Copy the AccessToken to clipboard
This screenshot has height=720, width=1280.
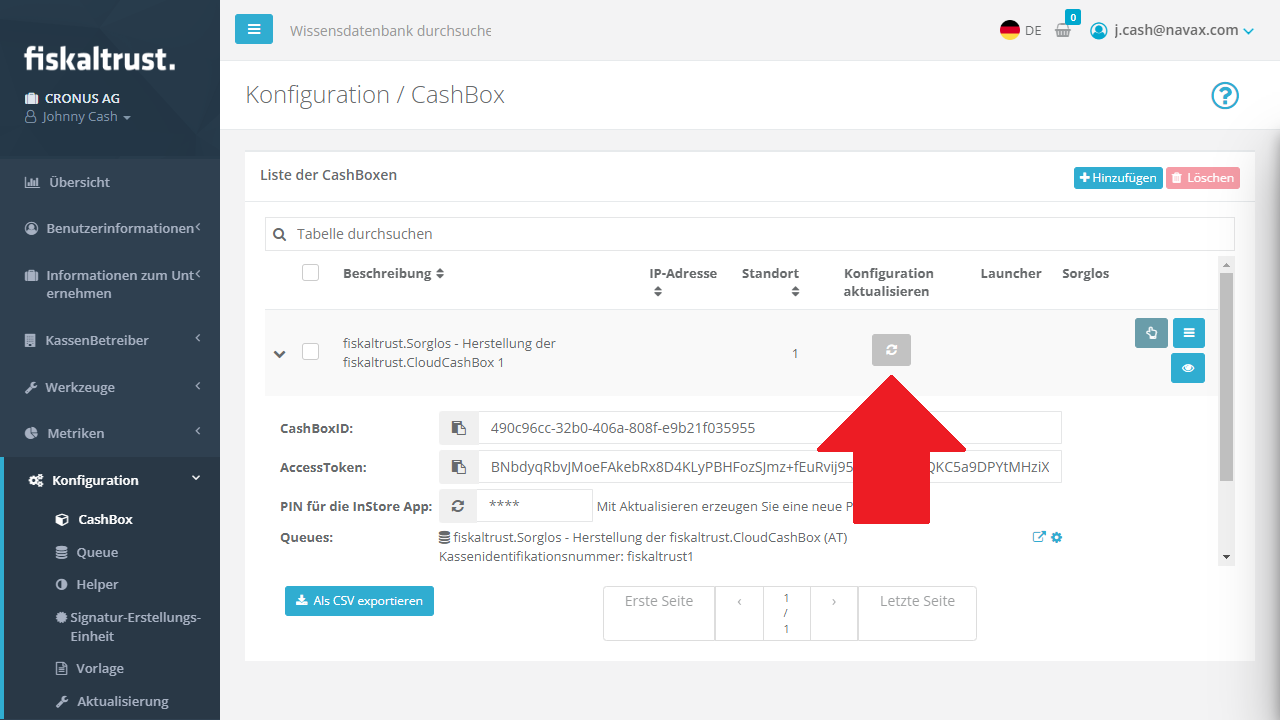tap(459, 467)
